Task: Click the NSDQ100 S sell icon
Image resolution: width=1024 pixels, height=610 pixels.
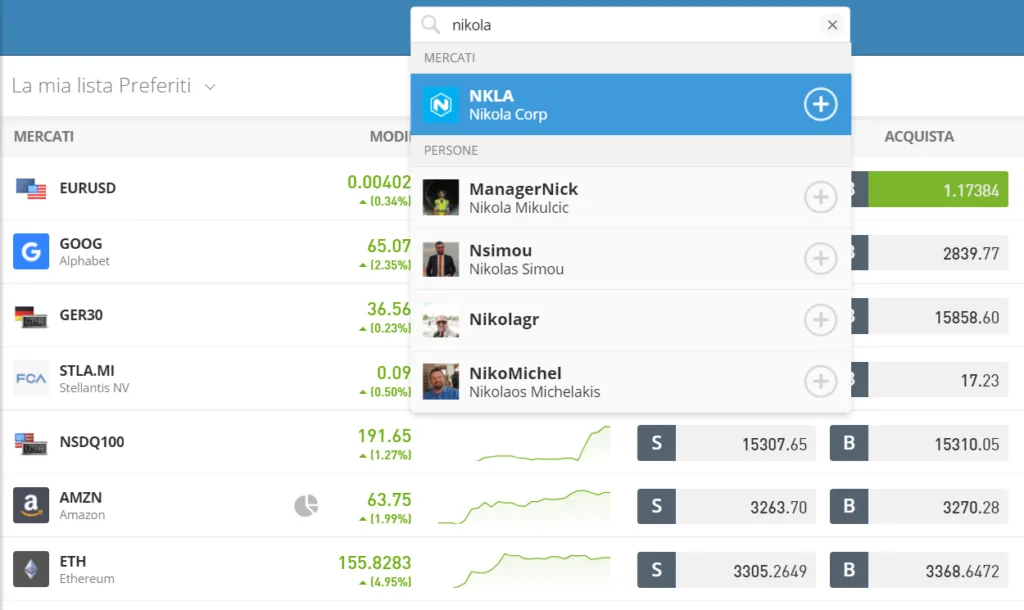Action: [x=656, y=443]
